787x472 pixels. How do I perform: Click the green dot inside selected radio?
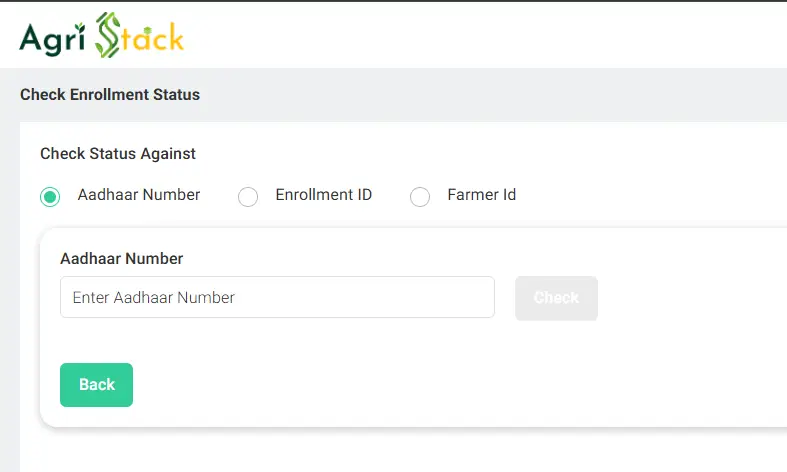click(x=50, y=197)
